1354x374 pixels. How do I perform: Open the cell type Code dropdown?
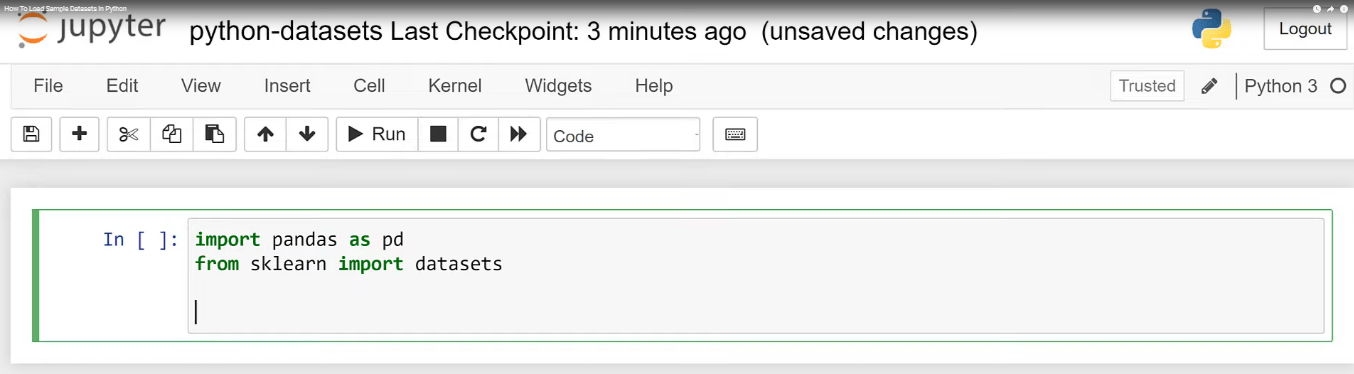623,135
